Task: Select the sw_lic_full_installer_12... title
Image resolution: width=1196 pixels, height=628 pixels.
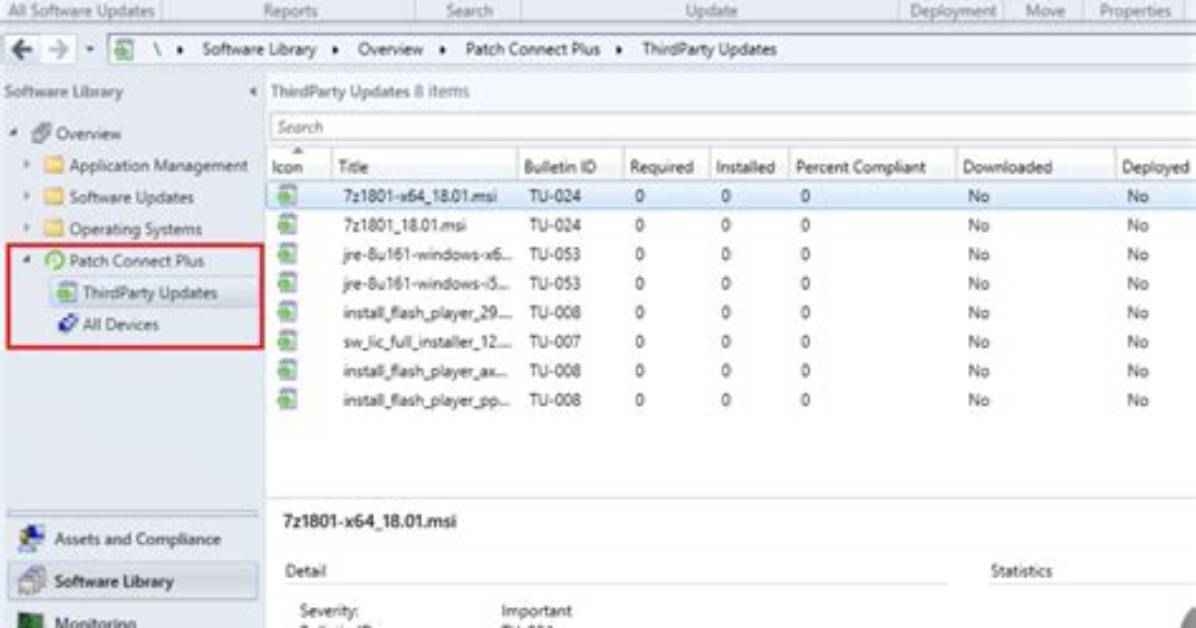Action: point(427,341)
